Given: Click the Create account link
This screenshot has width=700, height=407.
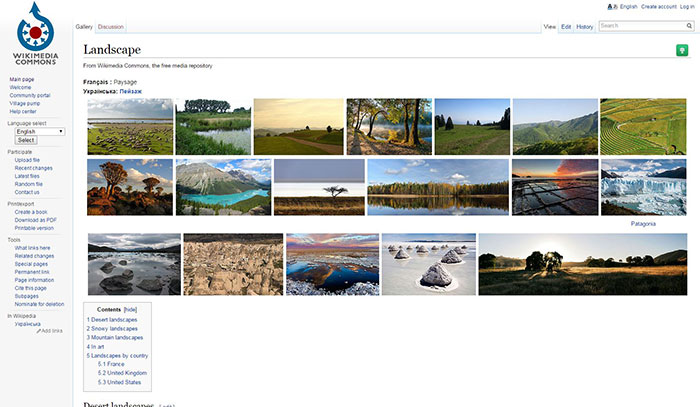Looking at the screenshot, I should click(659, 6).
